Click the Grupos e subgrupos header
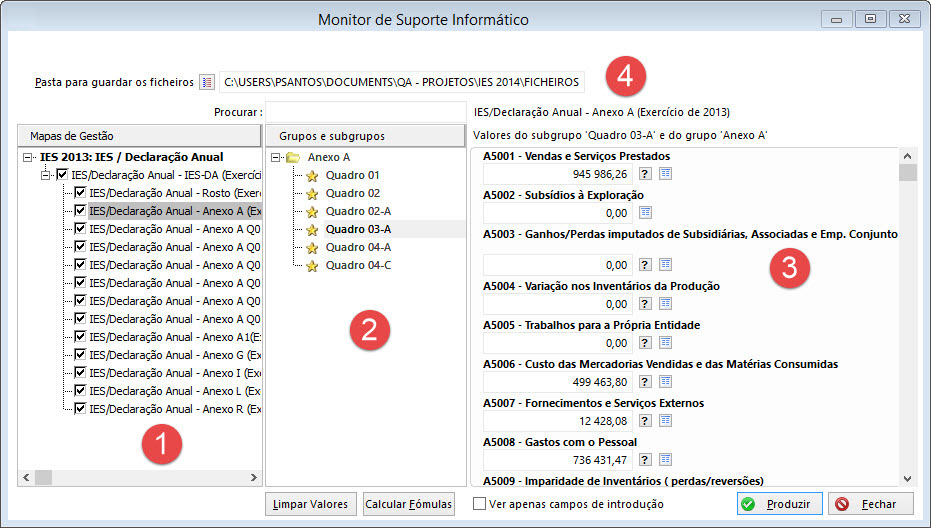931x528 pixels. (x=365, y=136)
